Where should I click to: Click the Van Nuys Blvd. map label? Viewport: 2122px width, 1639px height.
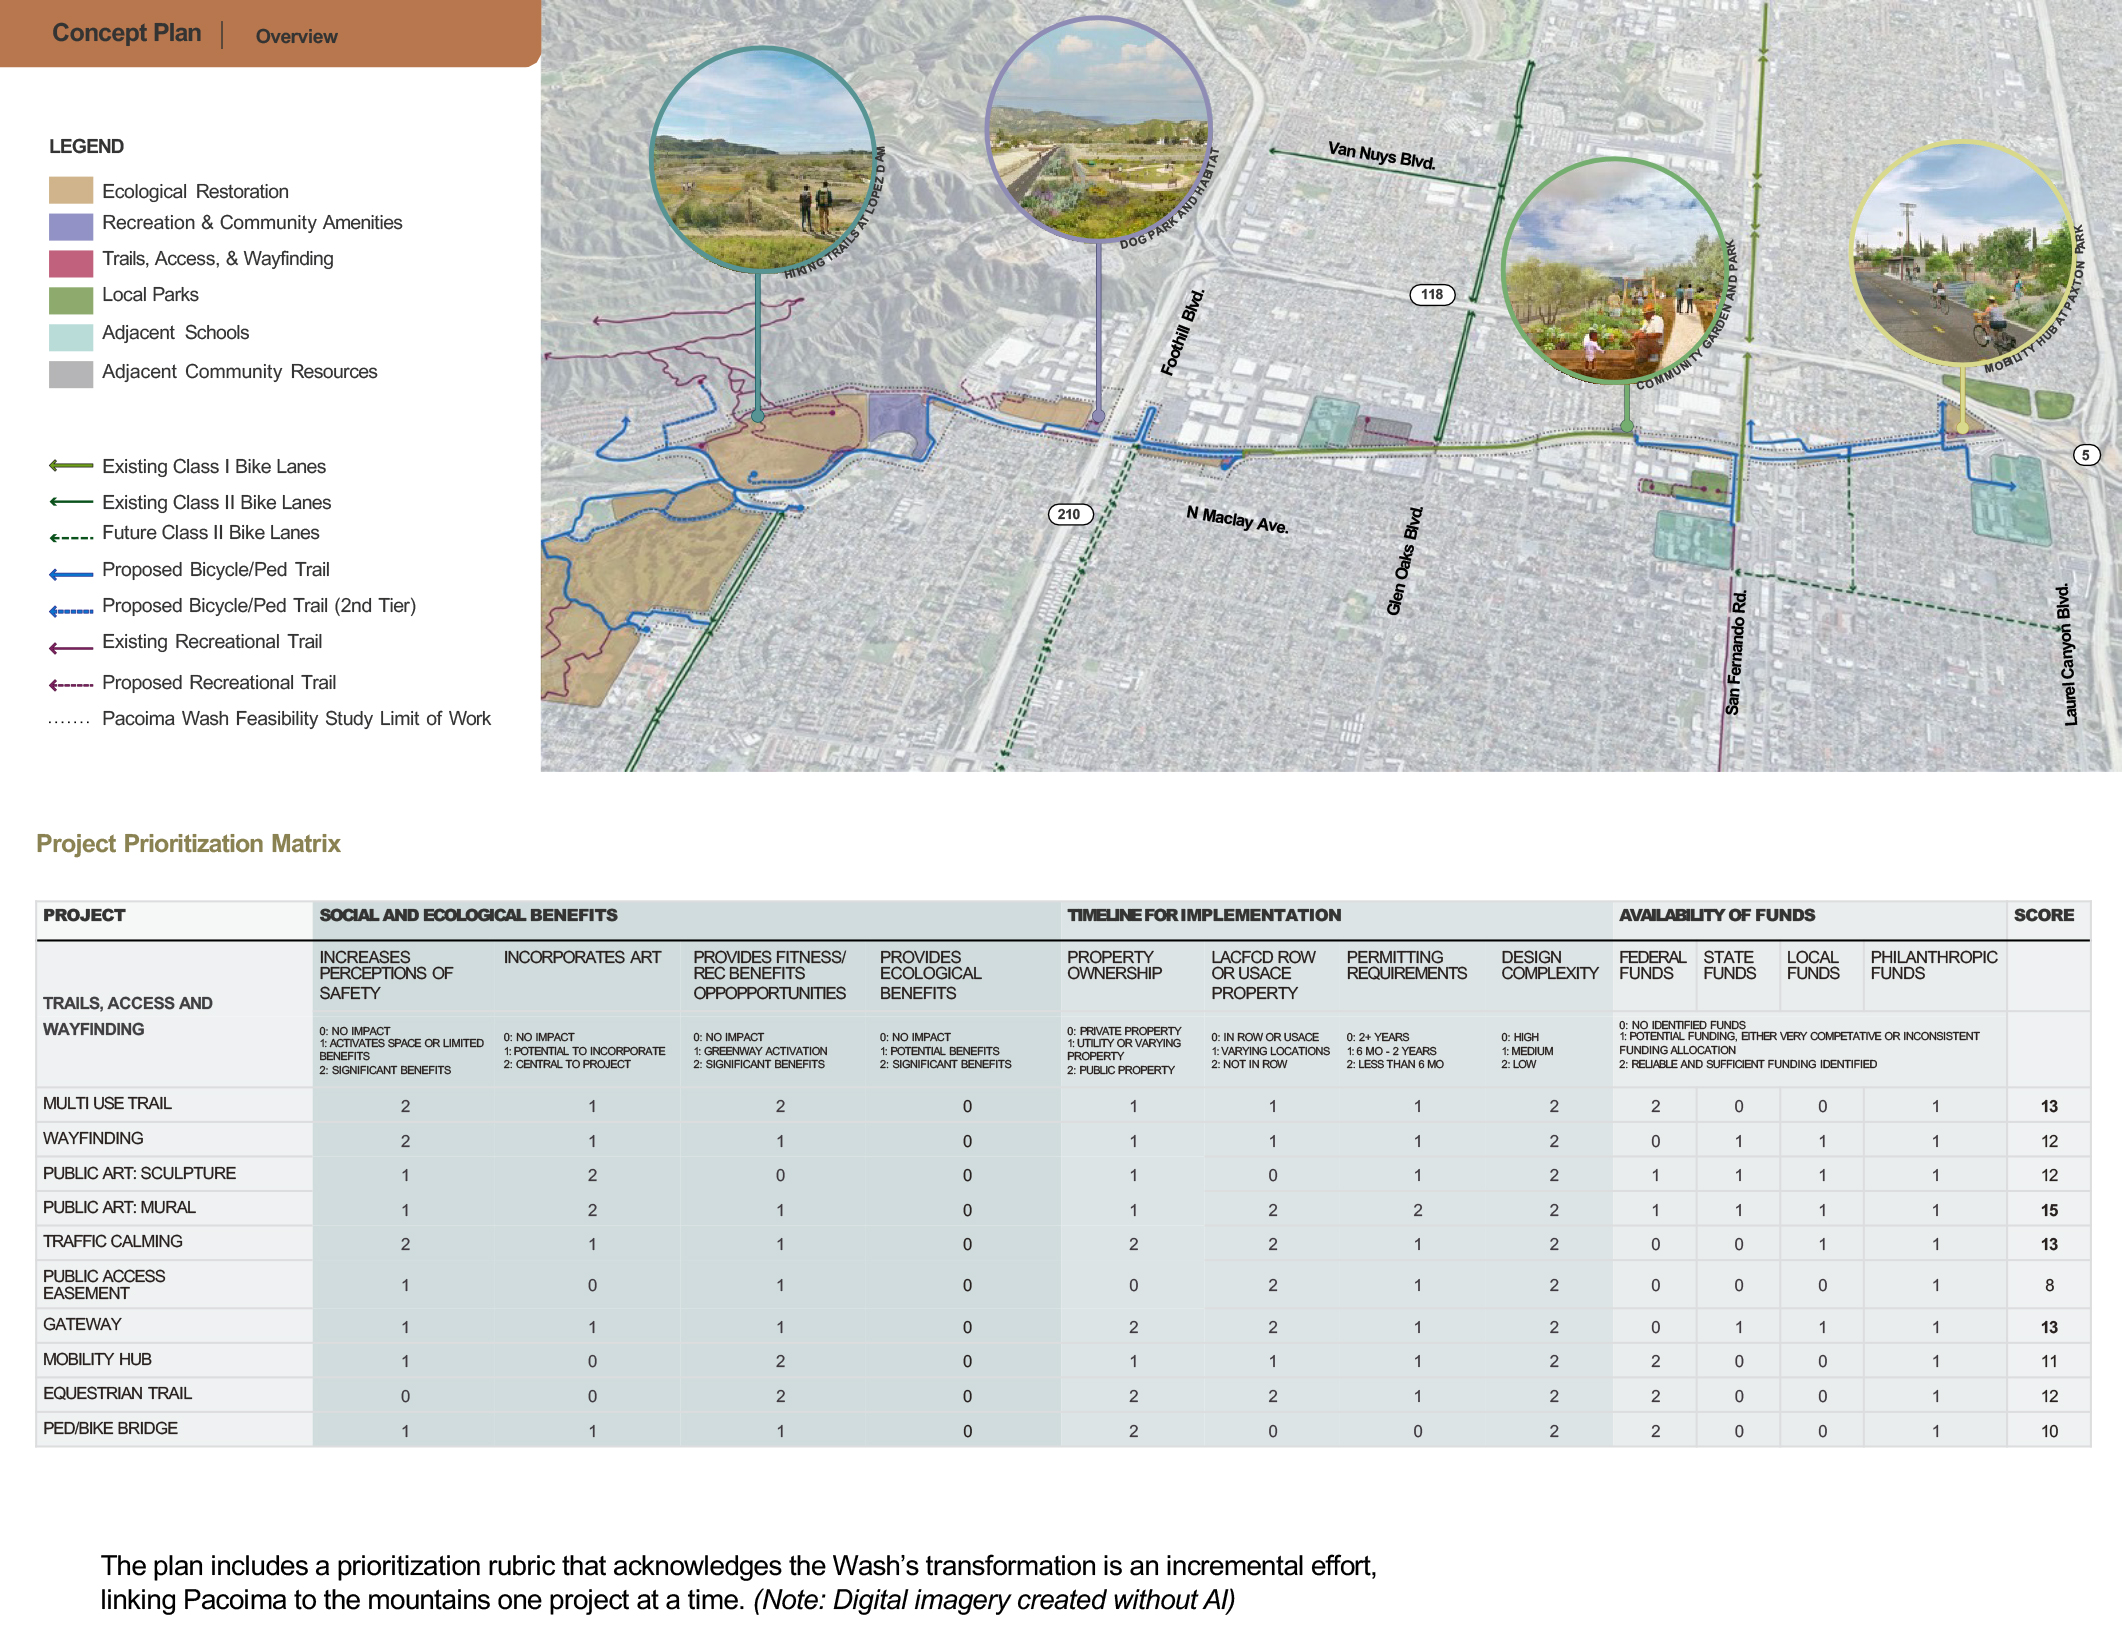click(x=1381, y=156)
